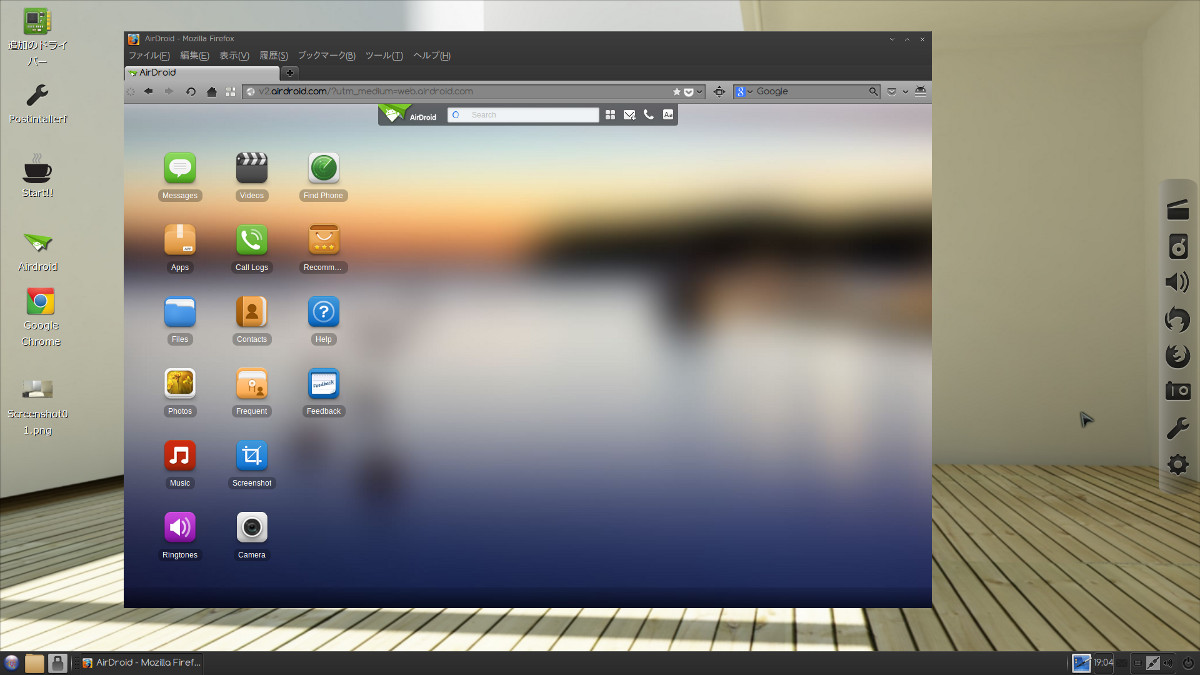Open the Call Logs phone icon
1200x675 pixels.
point(252,239)
